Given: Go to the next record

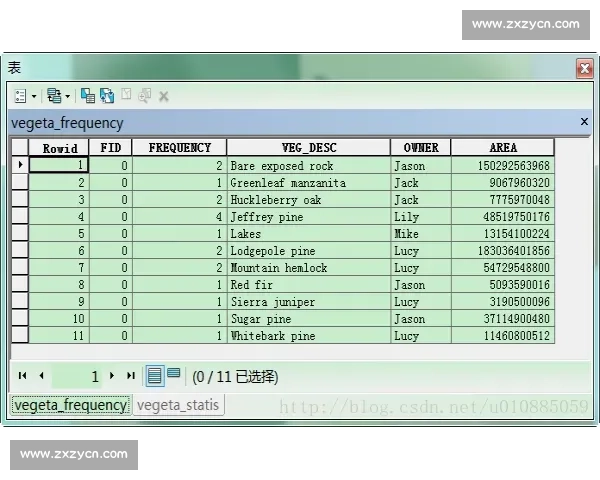Looking at the screenshot, I should pyautogui.click(x=112, y=376).
